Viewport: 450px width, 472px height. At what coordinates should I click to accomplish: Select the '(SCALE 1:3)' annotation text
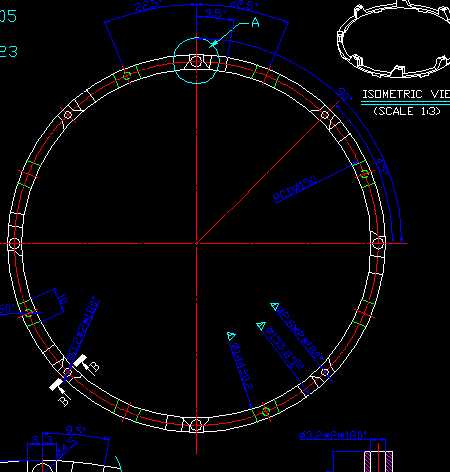[407, 111]
